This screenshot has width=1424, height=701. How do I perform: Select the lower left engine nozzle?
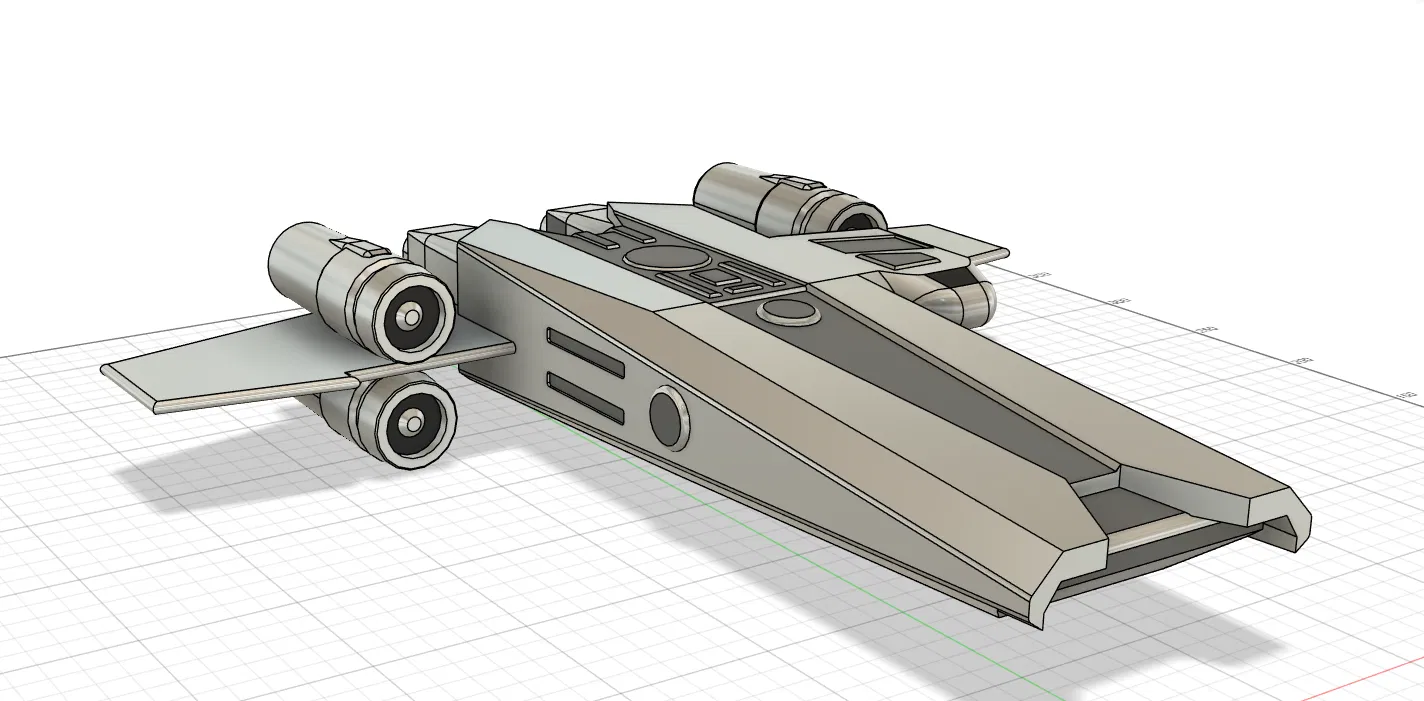point(412,422)
